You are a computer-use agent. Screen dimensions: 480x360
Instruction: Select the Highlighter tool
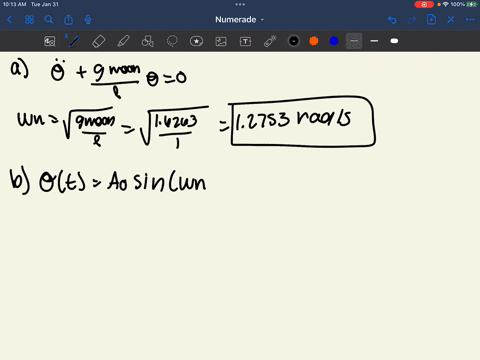(123, 41)
